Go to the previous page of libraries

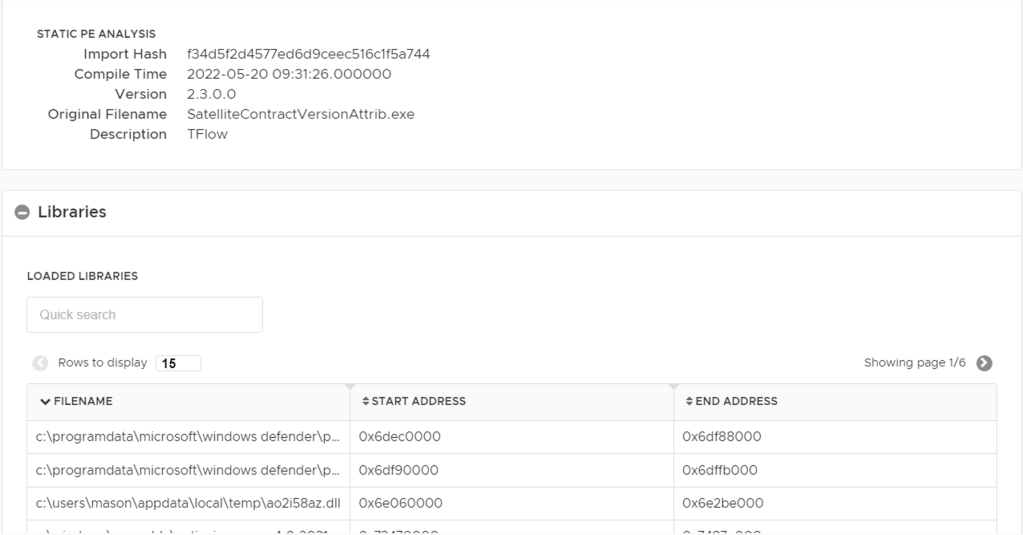point(40,363)
